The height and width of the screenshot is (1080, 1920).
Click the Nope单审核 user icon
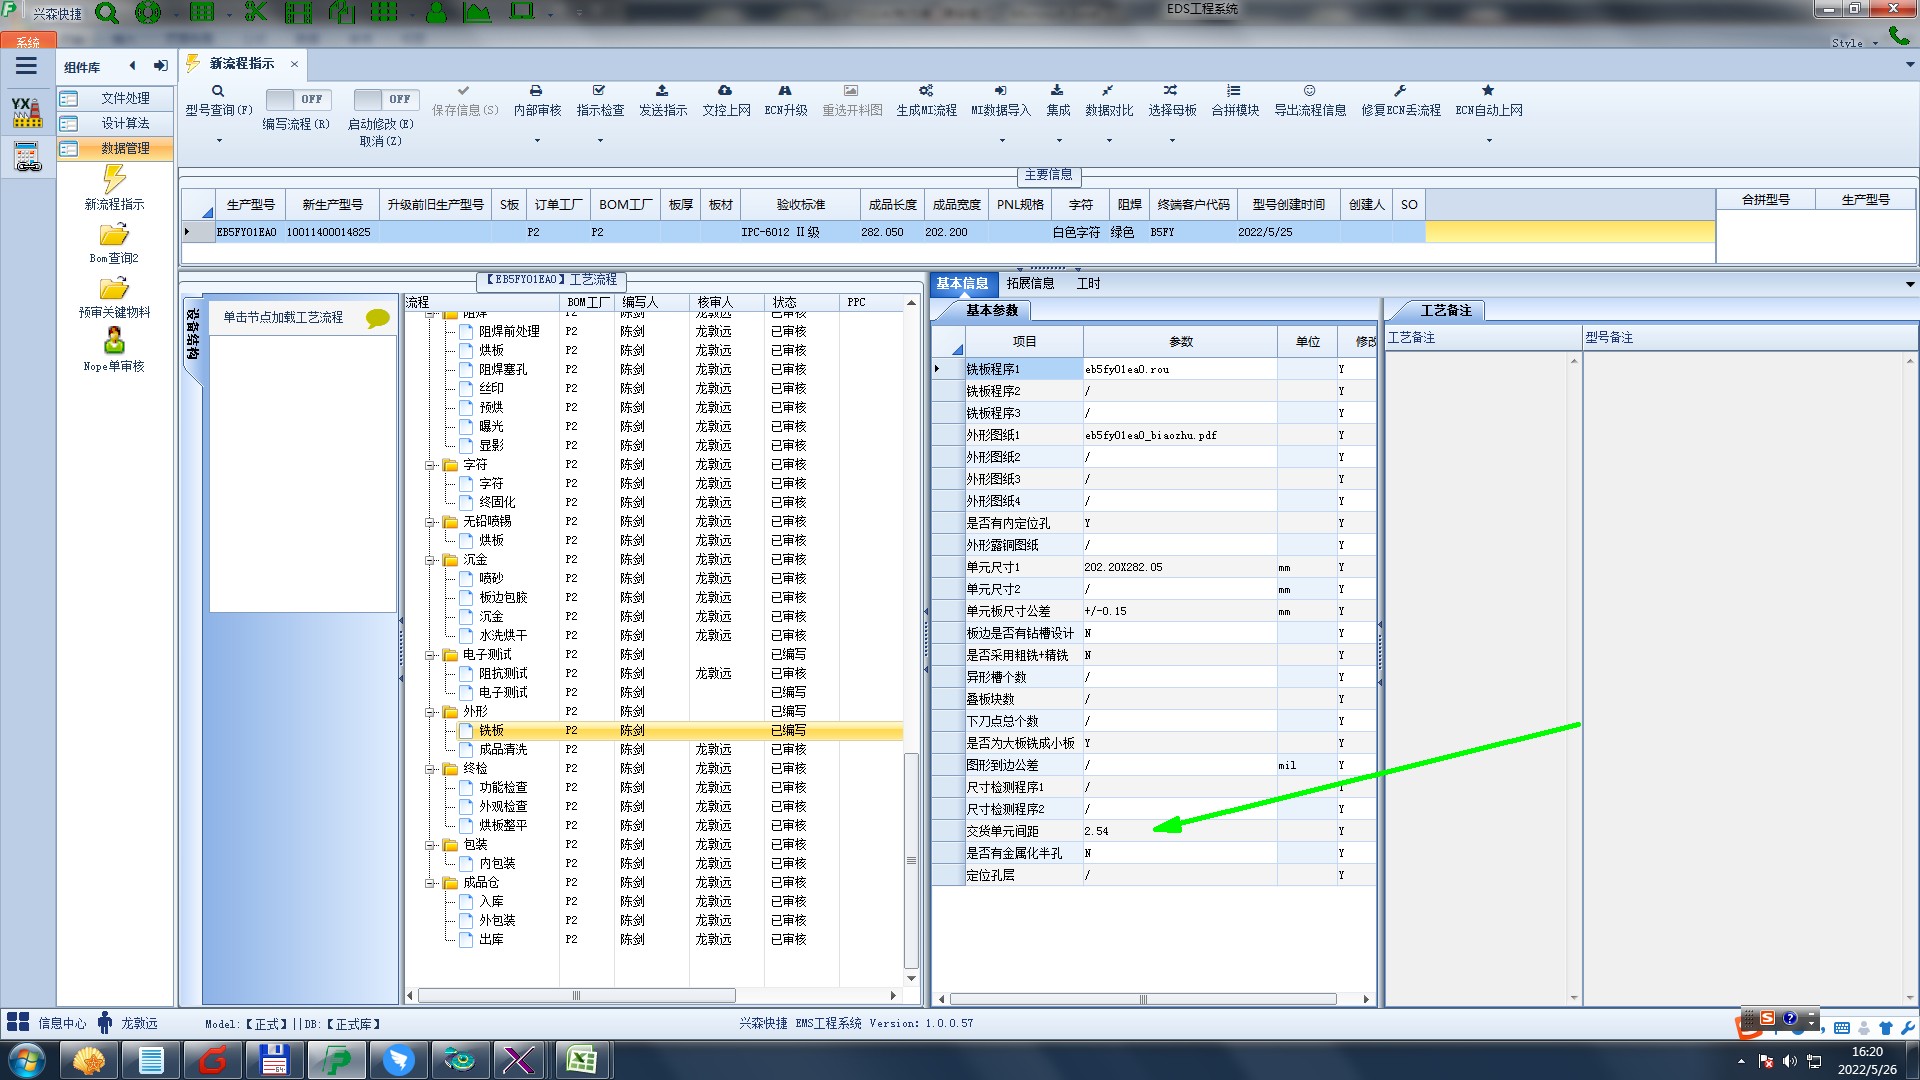114,341
